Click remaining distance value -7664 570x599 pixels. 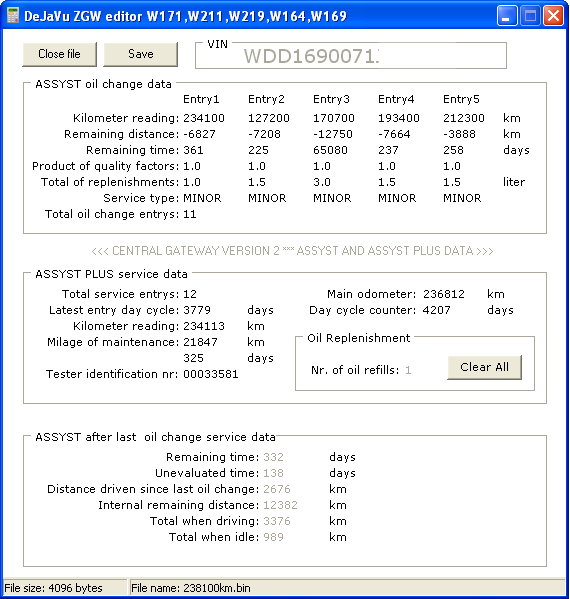[394, 134]
